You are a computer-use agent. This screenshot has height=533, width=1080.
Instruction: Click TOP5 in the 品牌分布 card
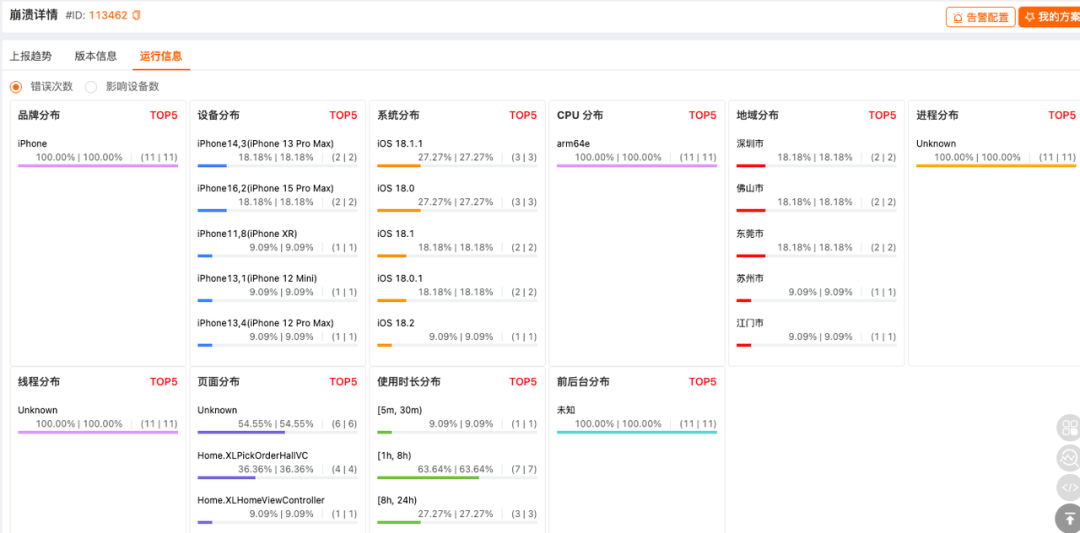point(164,116)
